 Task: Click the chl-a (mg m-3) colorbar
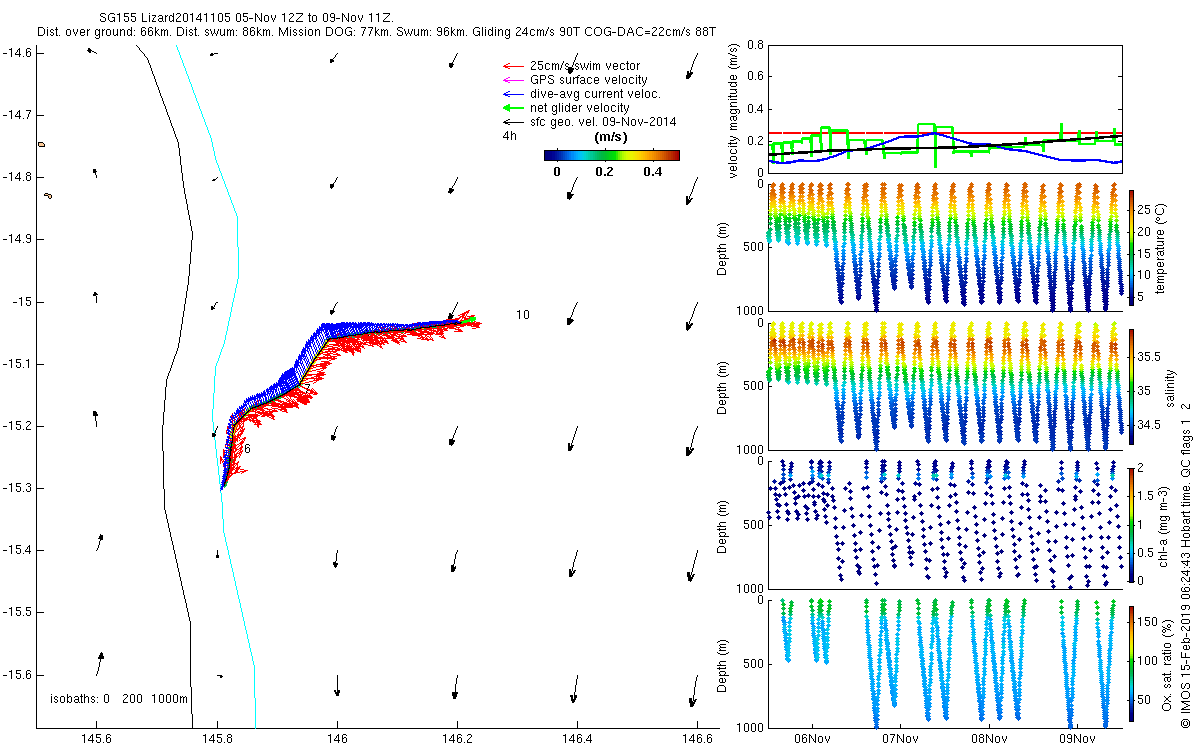[1132, 525]
